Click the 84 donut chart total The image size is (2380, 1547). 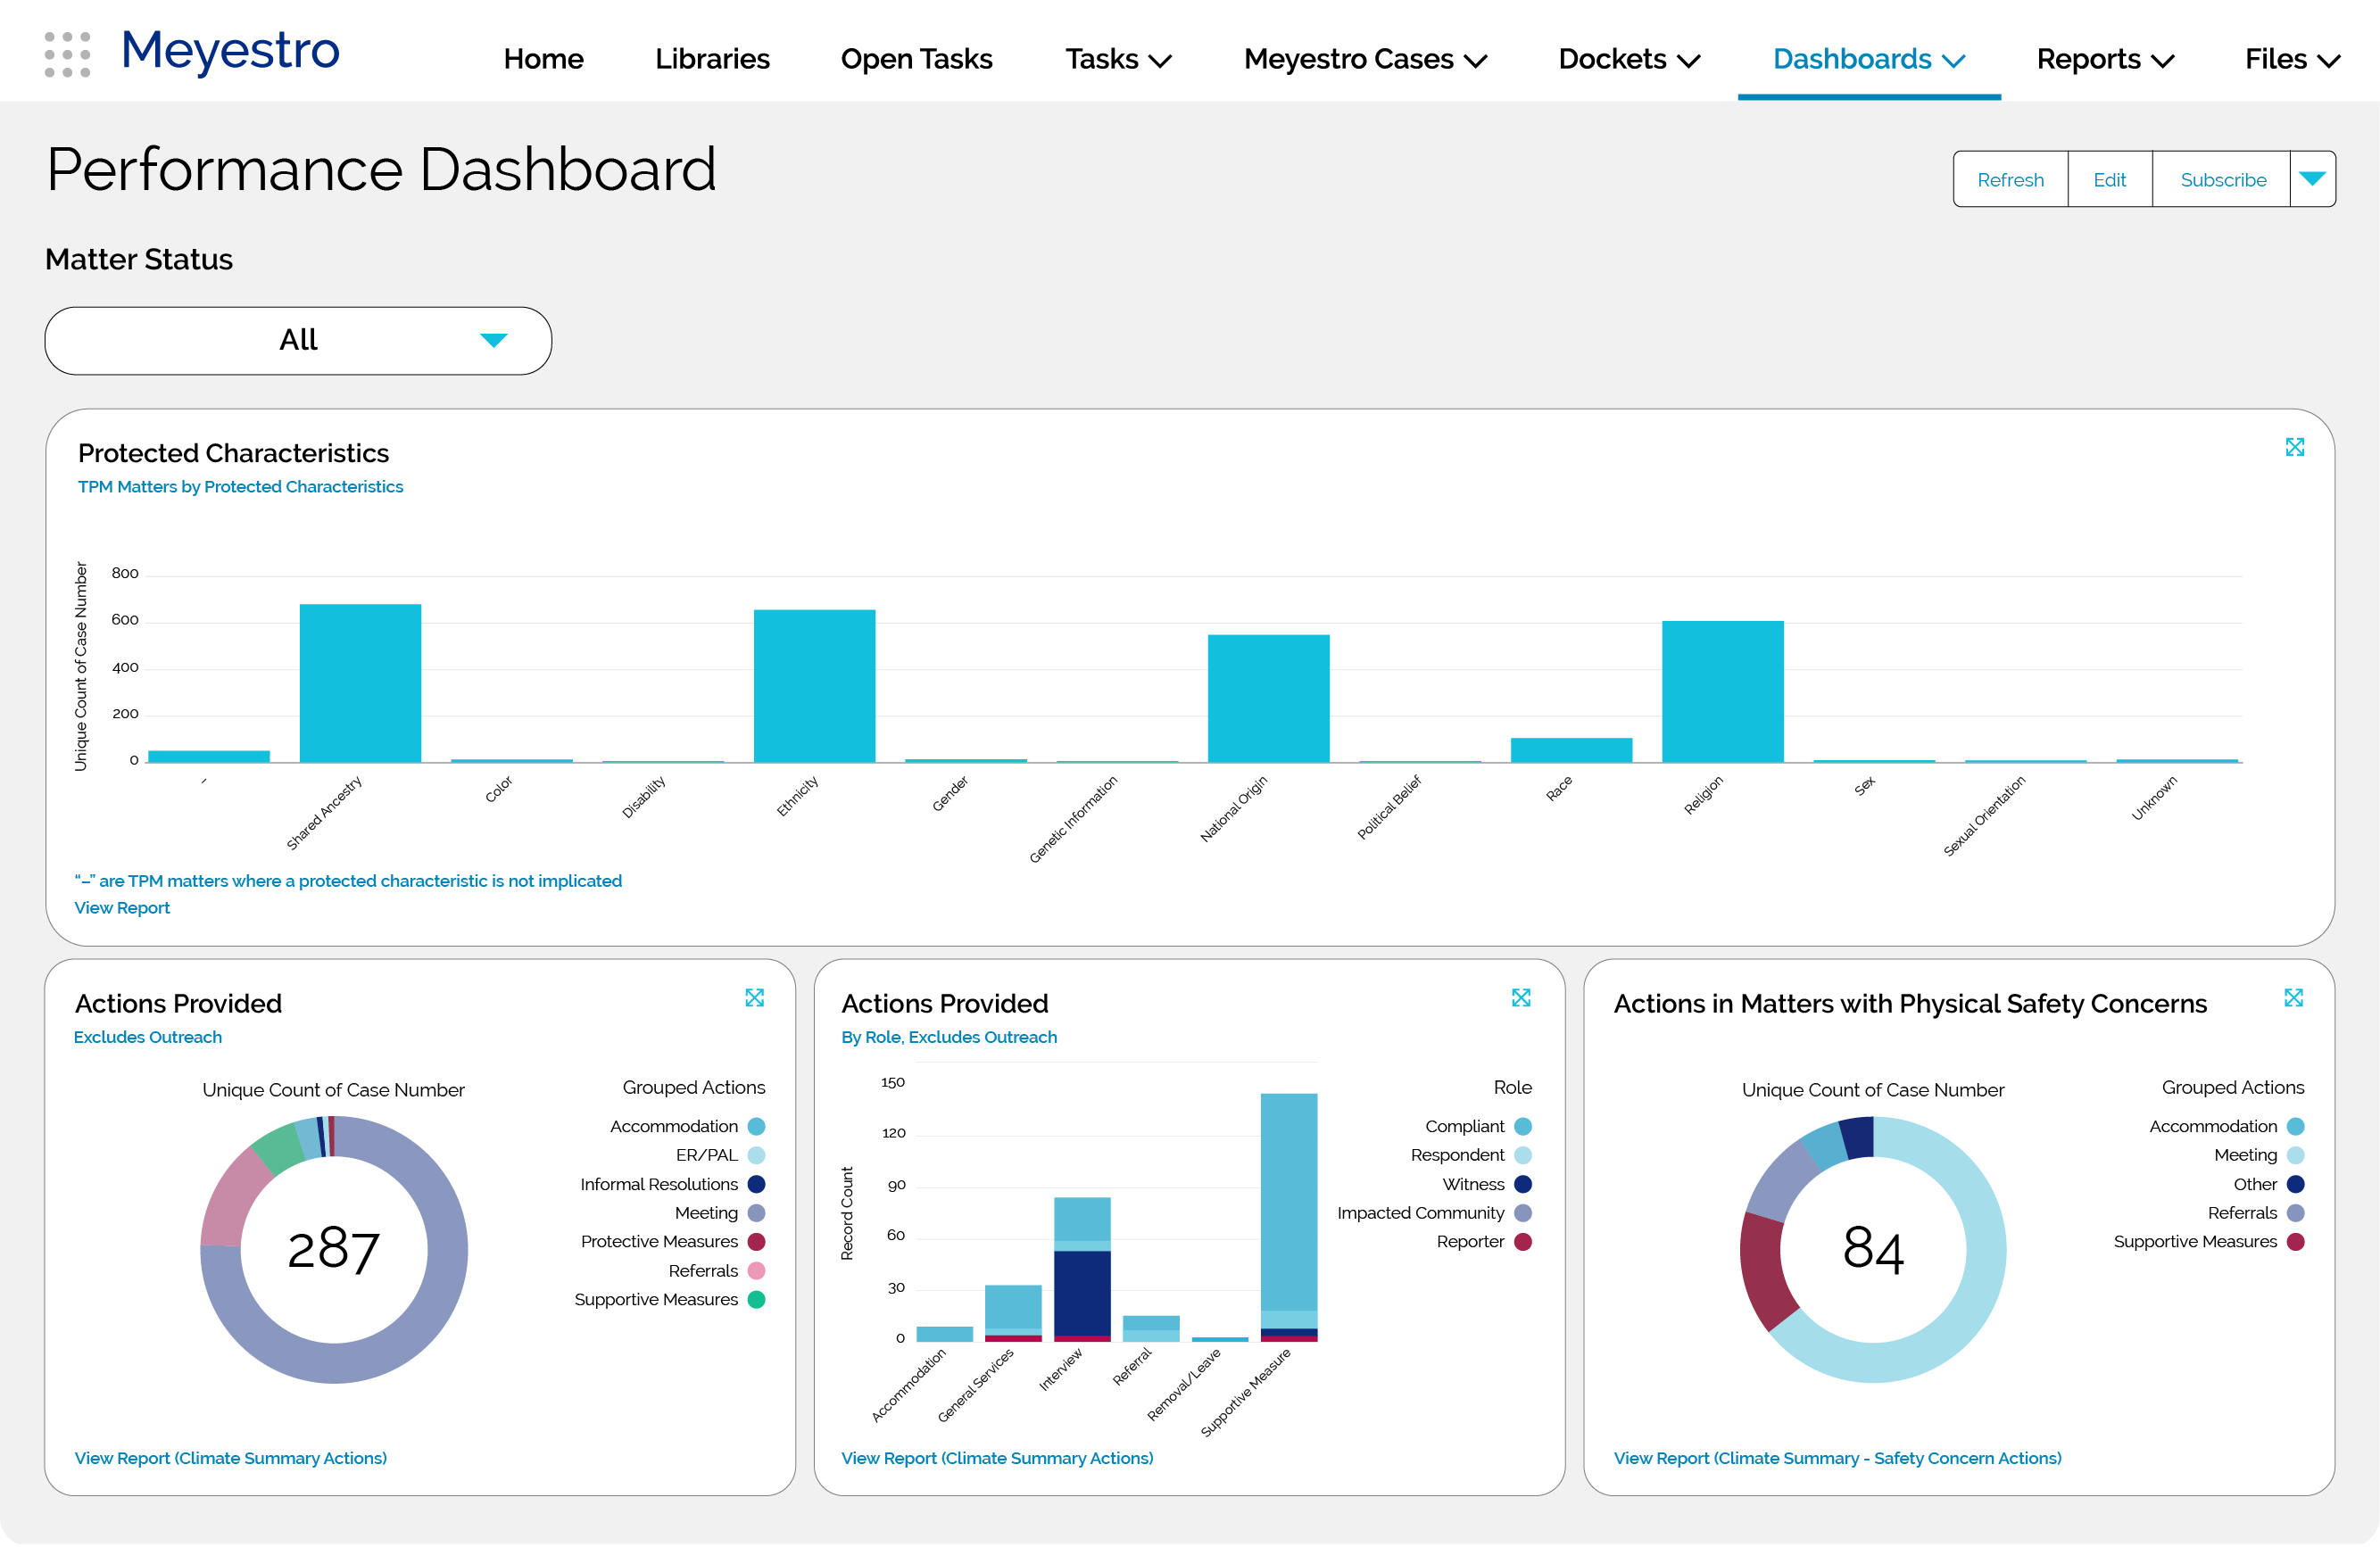click(x=1872, y=1251)
